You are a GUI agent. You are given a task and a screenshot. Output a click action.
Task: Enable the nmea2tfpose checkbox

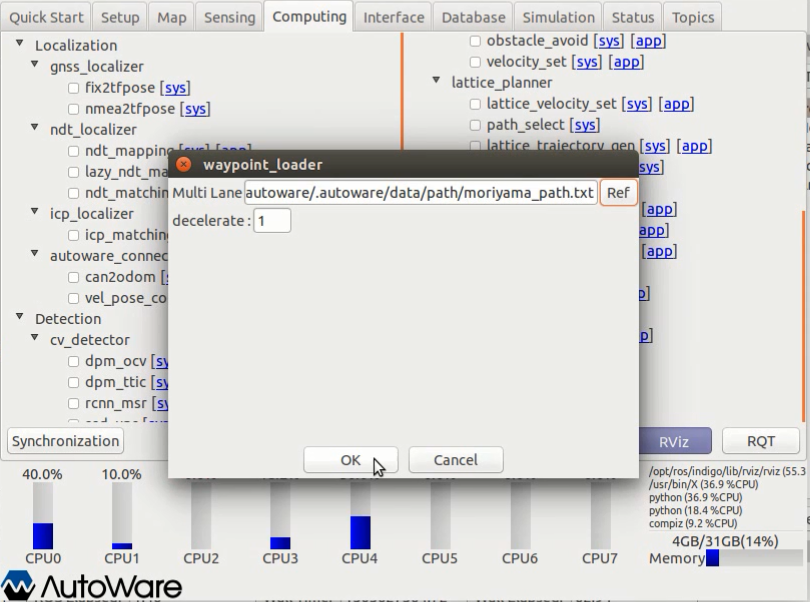tap(73, 109)
